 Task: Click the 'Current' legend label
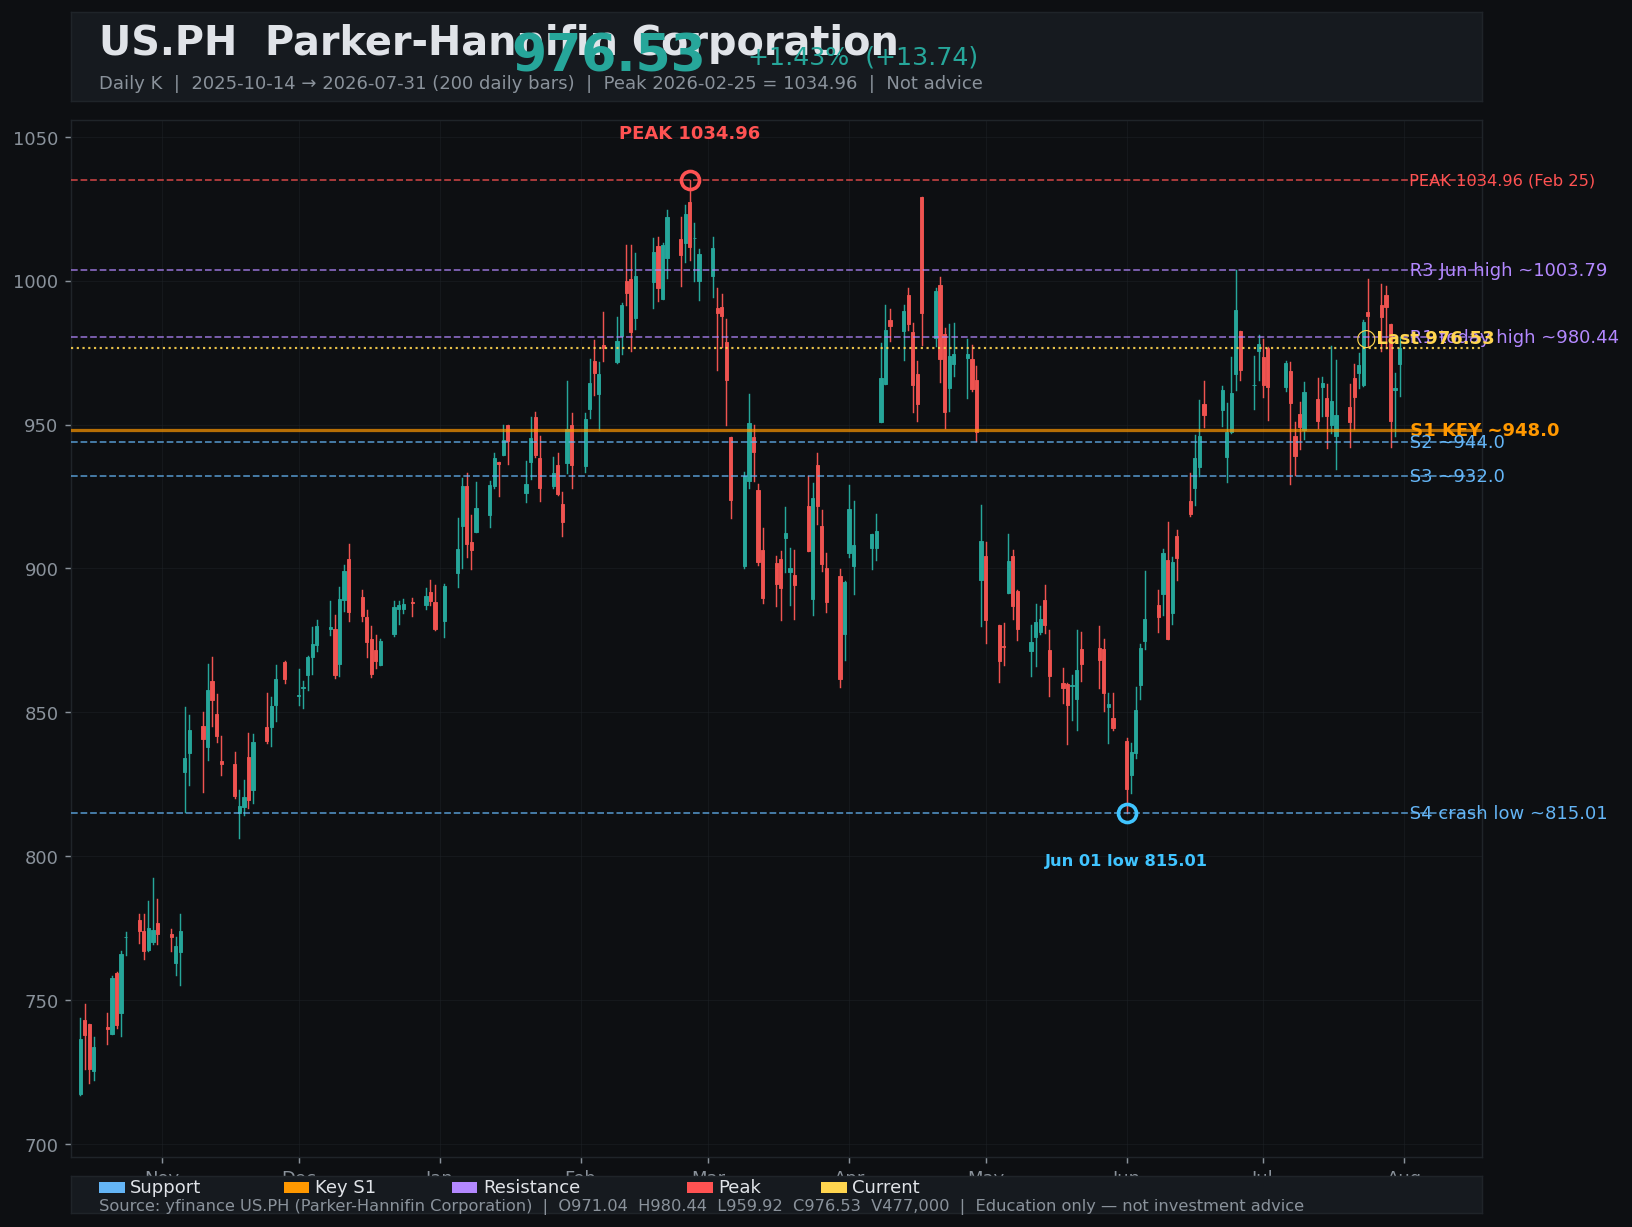[x=885, y=1187]
